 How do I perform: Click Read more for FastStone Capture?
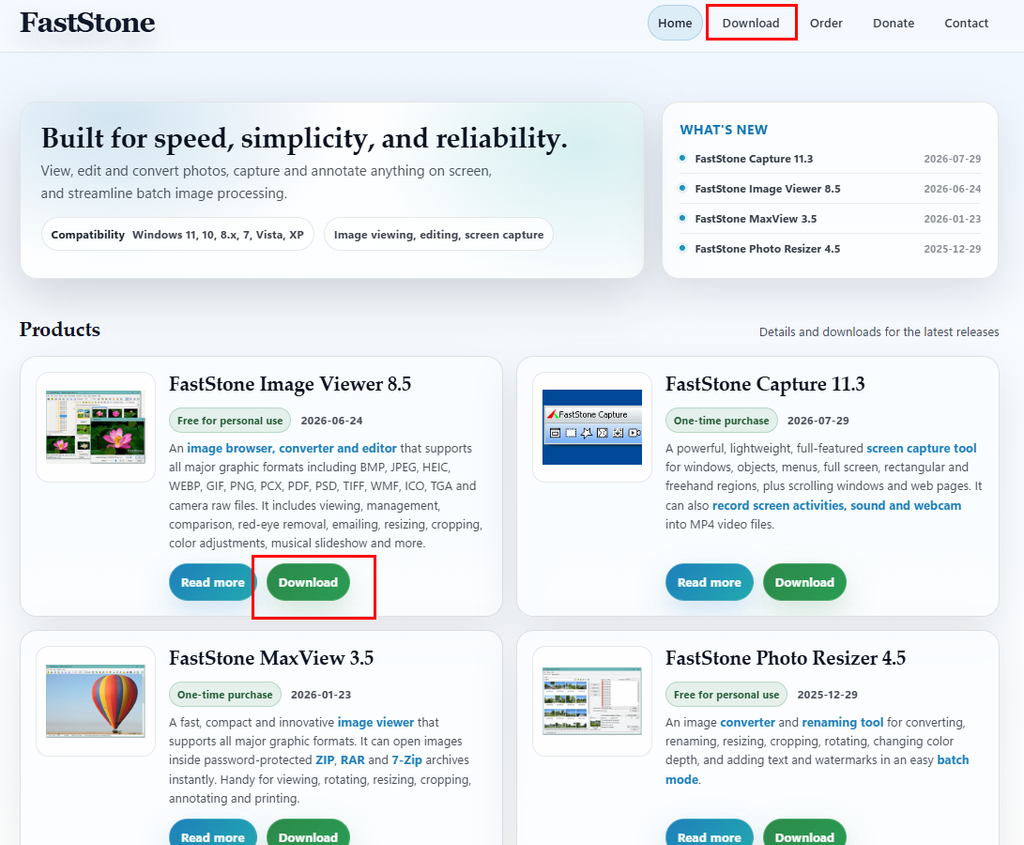click(709, 582)
